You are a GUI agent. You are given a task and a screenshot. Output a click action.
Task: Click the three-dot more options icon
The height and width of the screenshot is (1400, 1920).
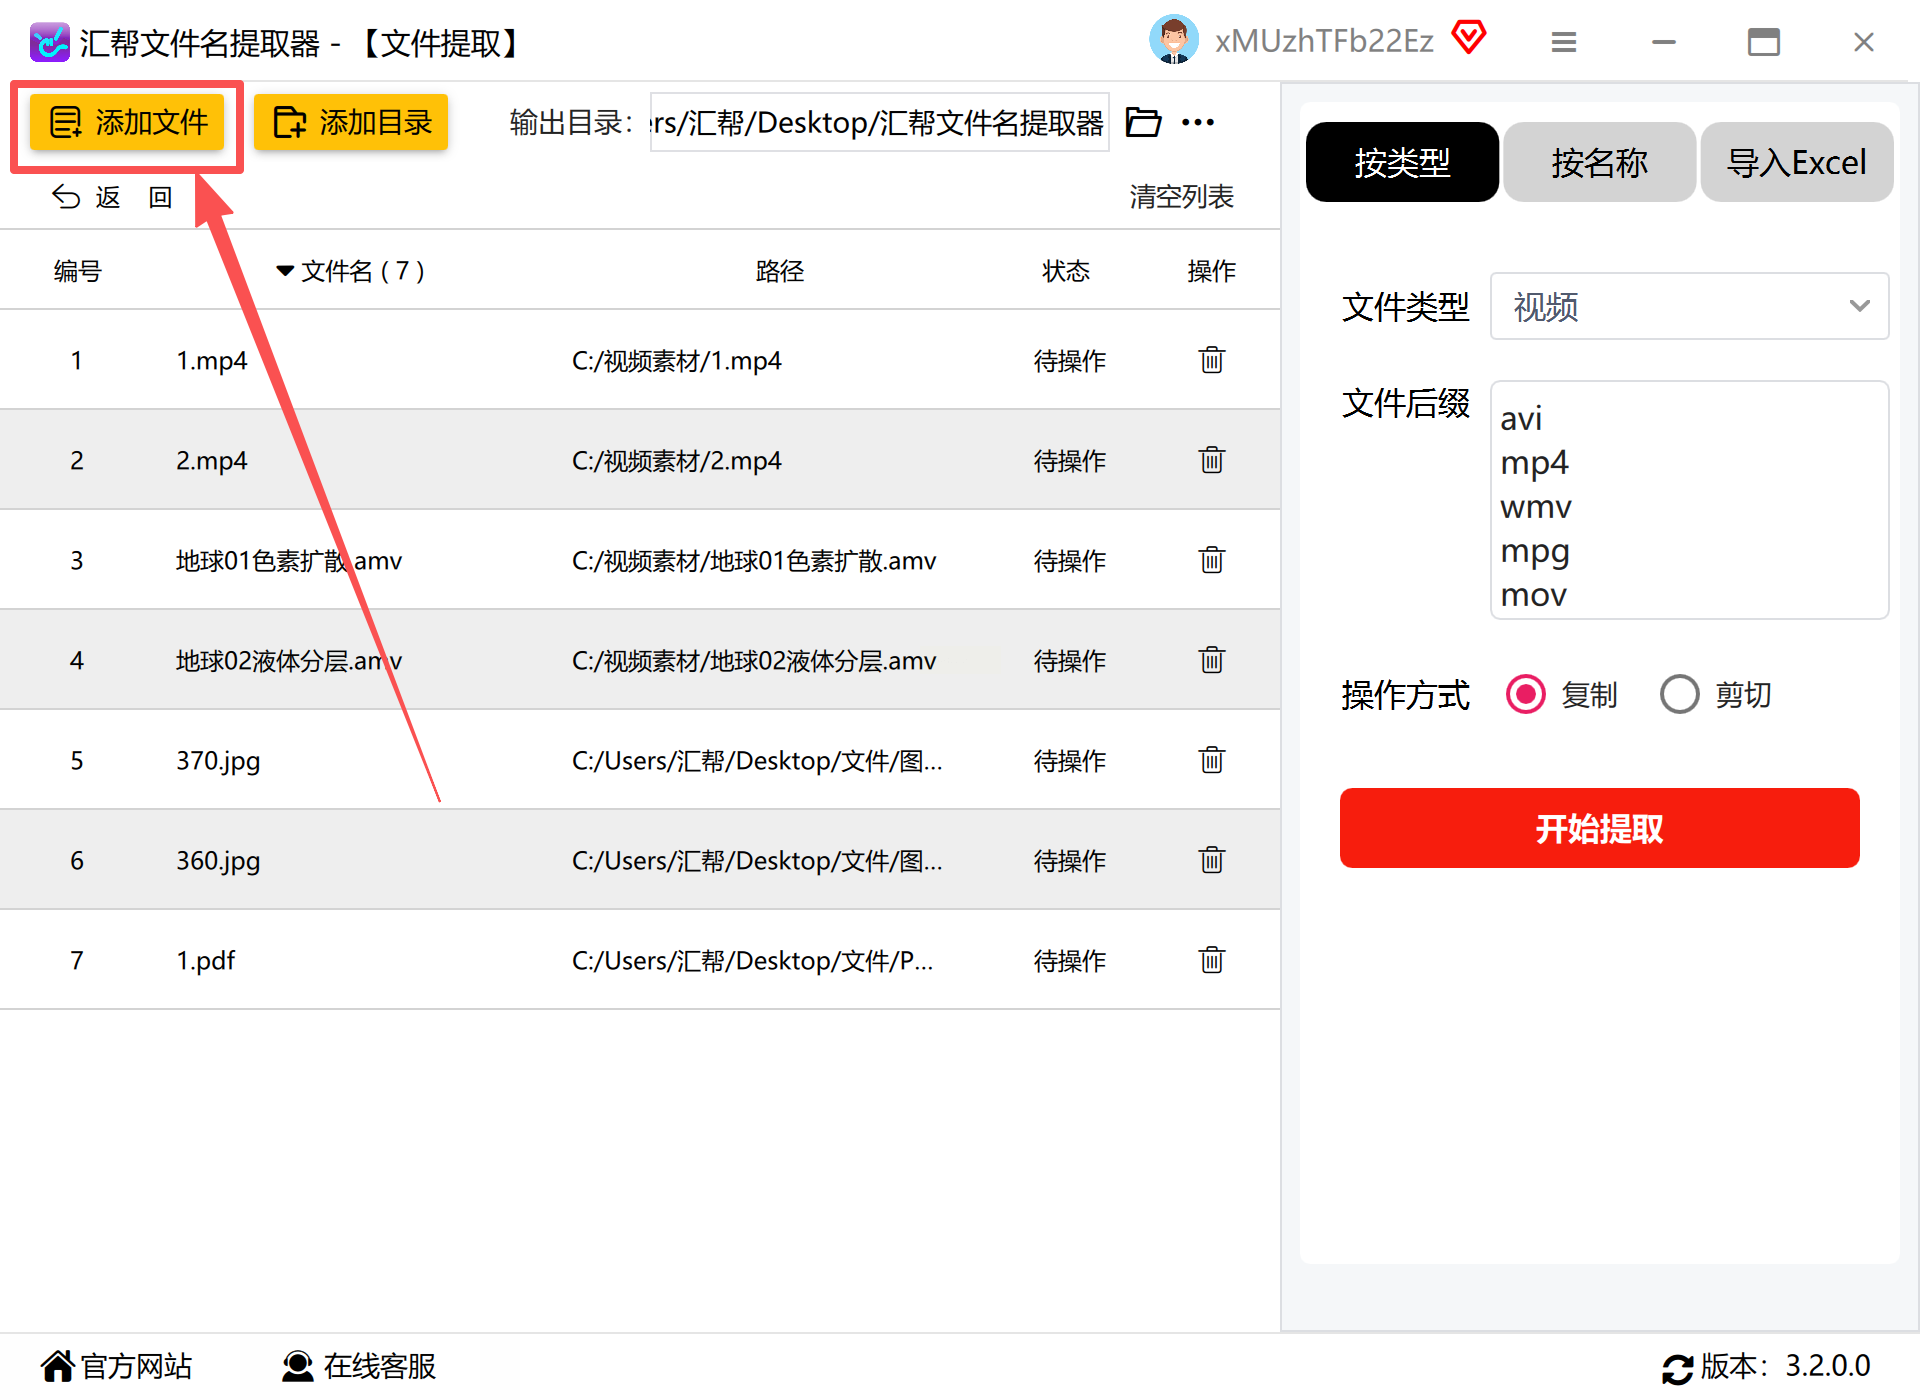(x=1197, y=122)
